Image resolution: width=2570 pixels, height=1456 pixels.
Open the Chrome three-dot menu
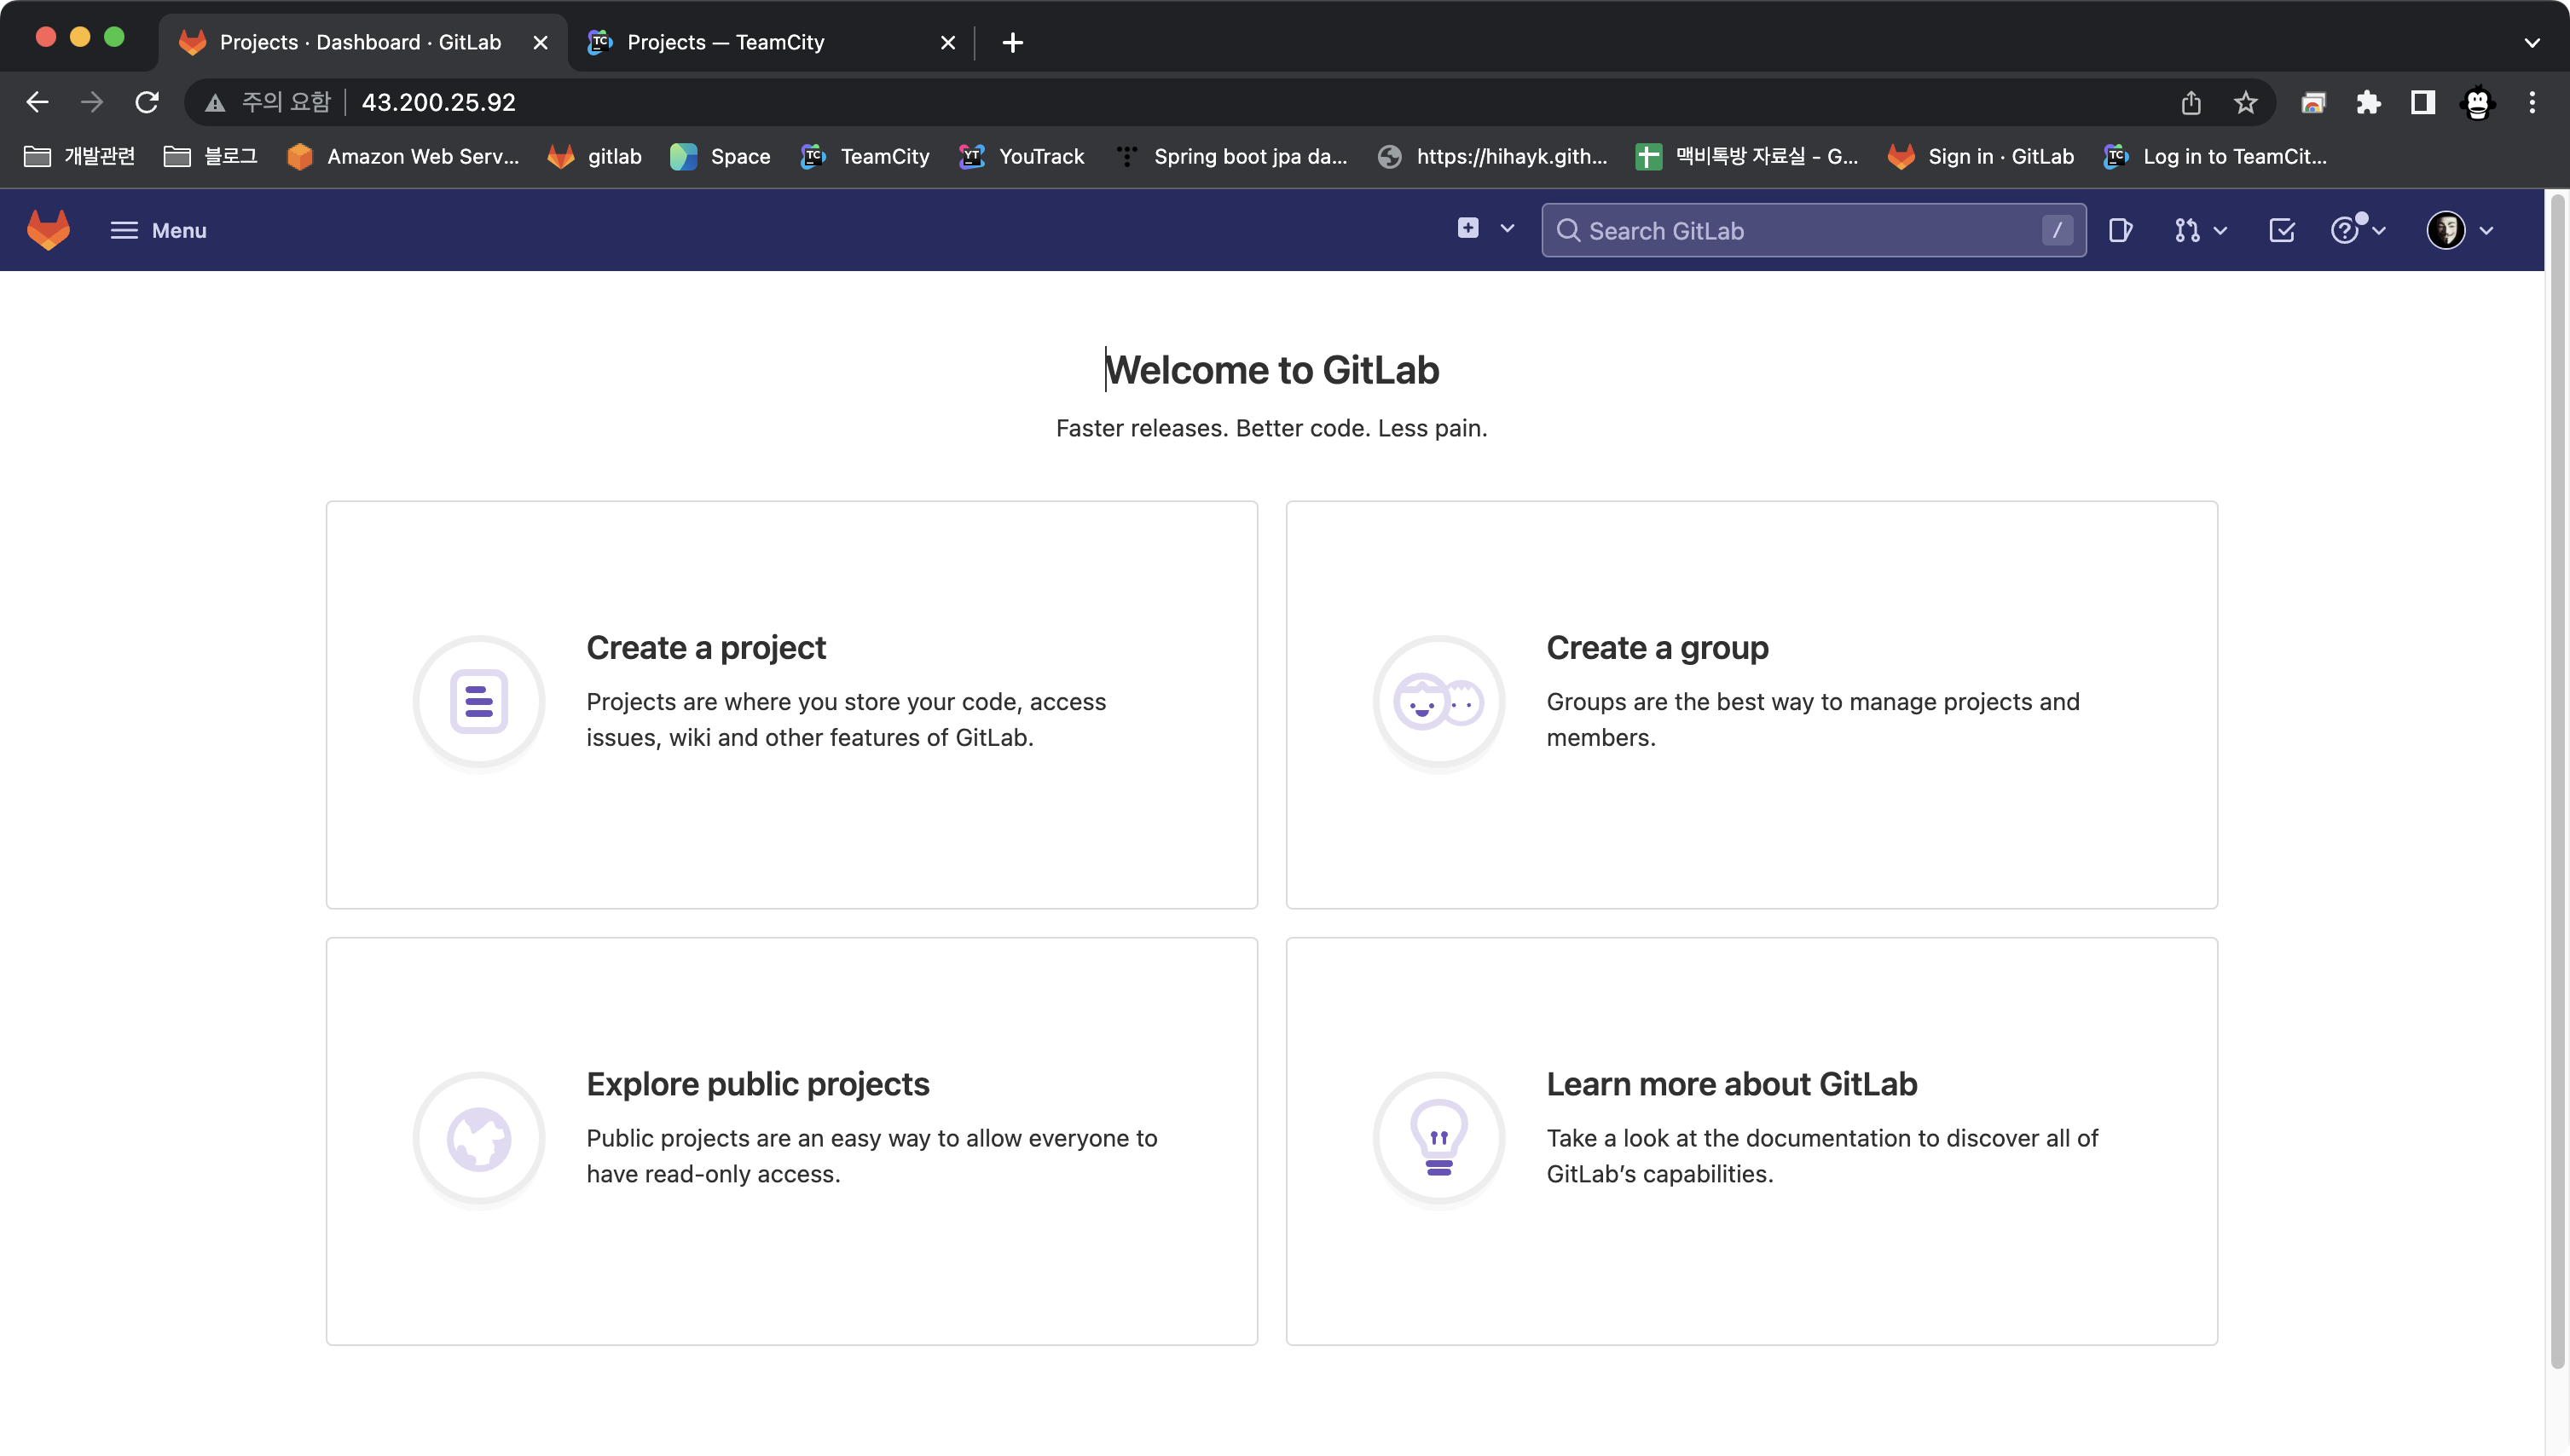pyautogui.click(x=2532, y=102)
